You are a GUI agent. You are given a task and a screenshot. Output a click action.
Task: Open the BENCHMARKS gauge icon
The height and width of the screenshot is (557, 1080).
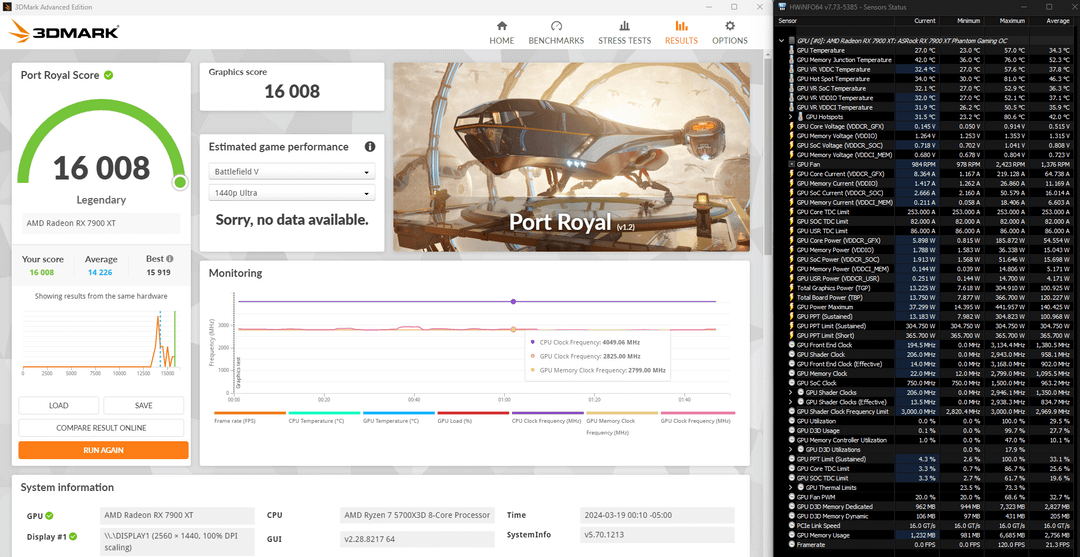(556, 25)
